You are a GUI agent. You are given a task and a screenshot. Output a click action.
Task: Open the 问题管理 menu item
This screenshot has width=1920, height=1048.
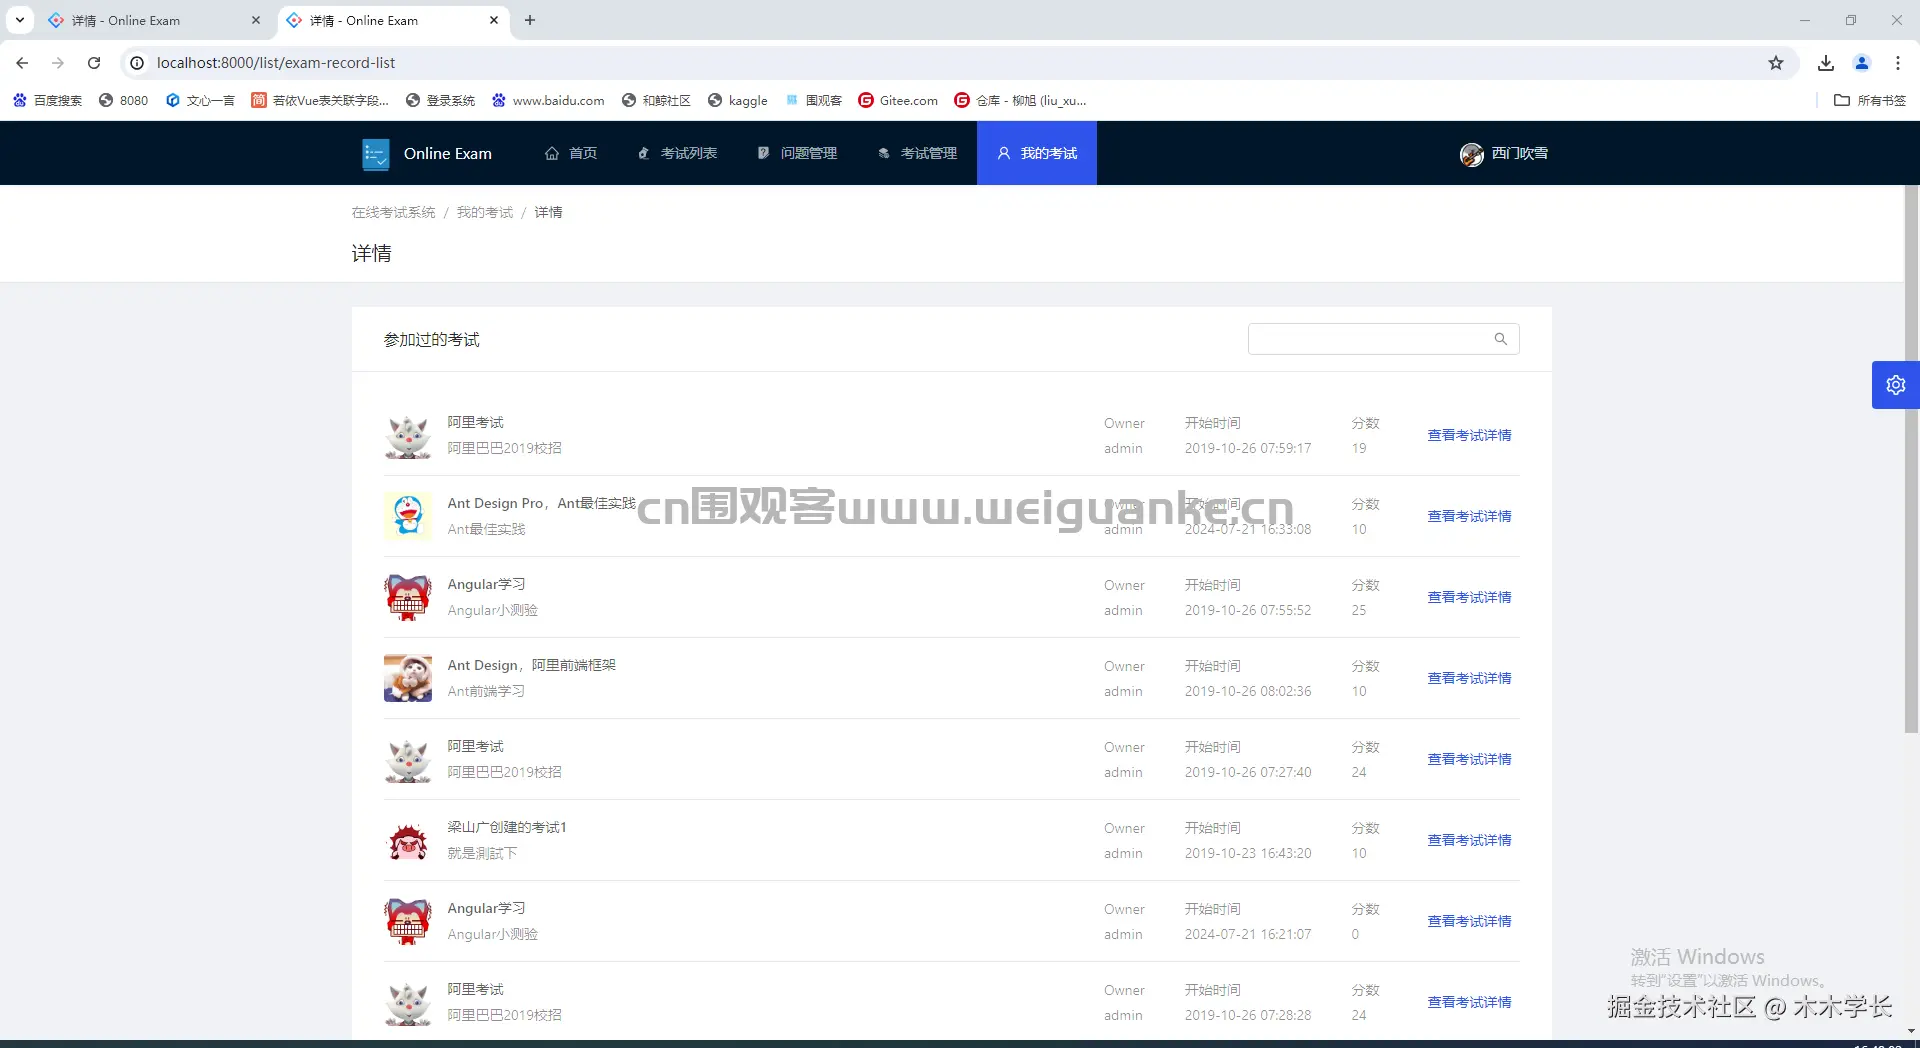point(797,153)
